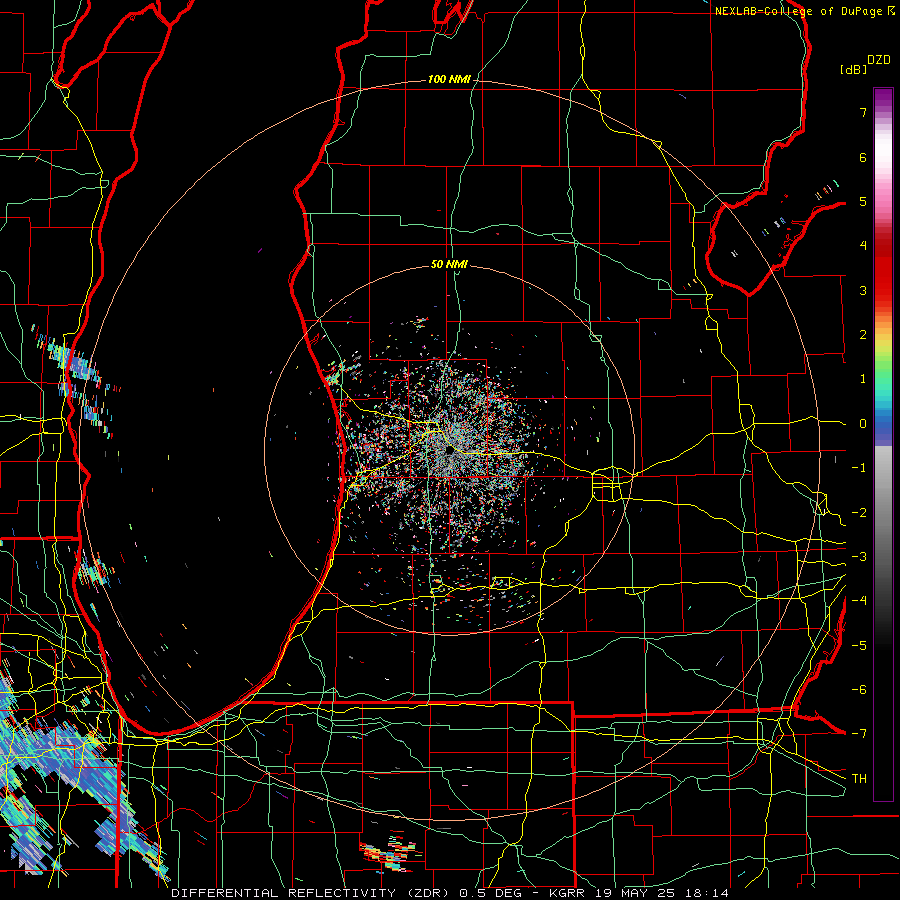Click the -5 value on the color scale
The image size is (900, 900).
click(859, 646)
